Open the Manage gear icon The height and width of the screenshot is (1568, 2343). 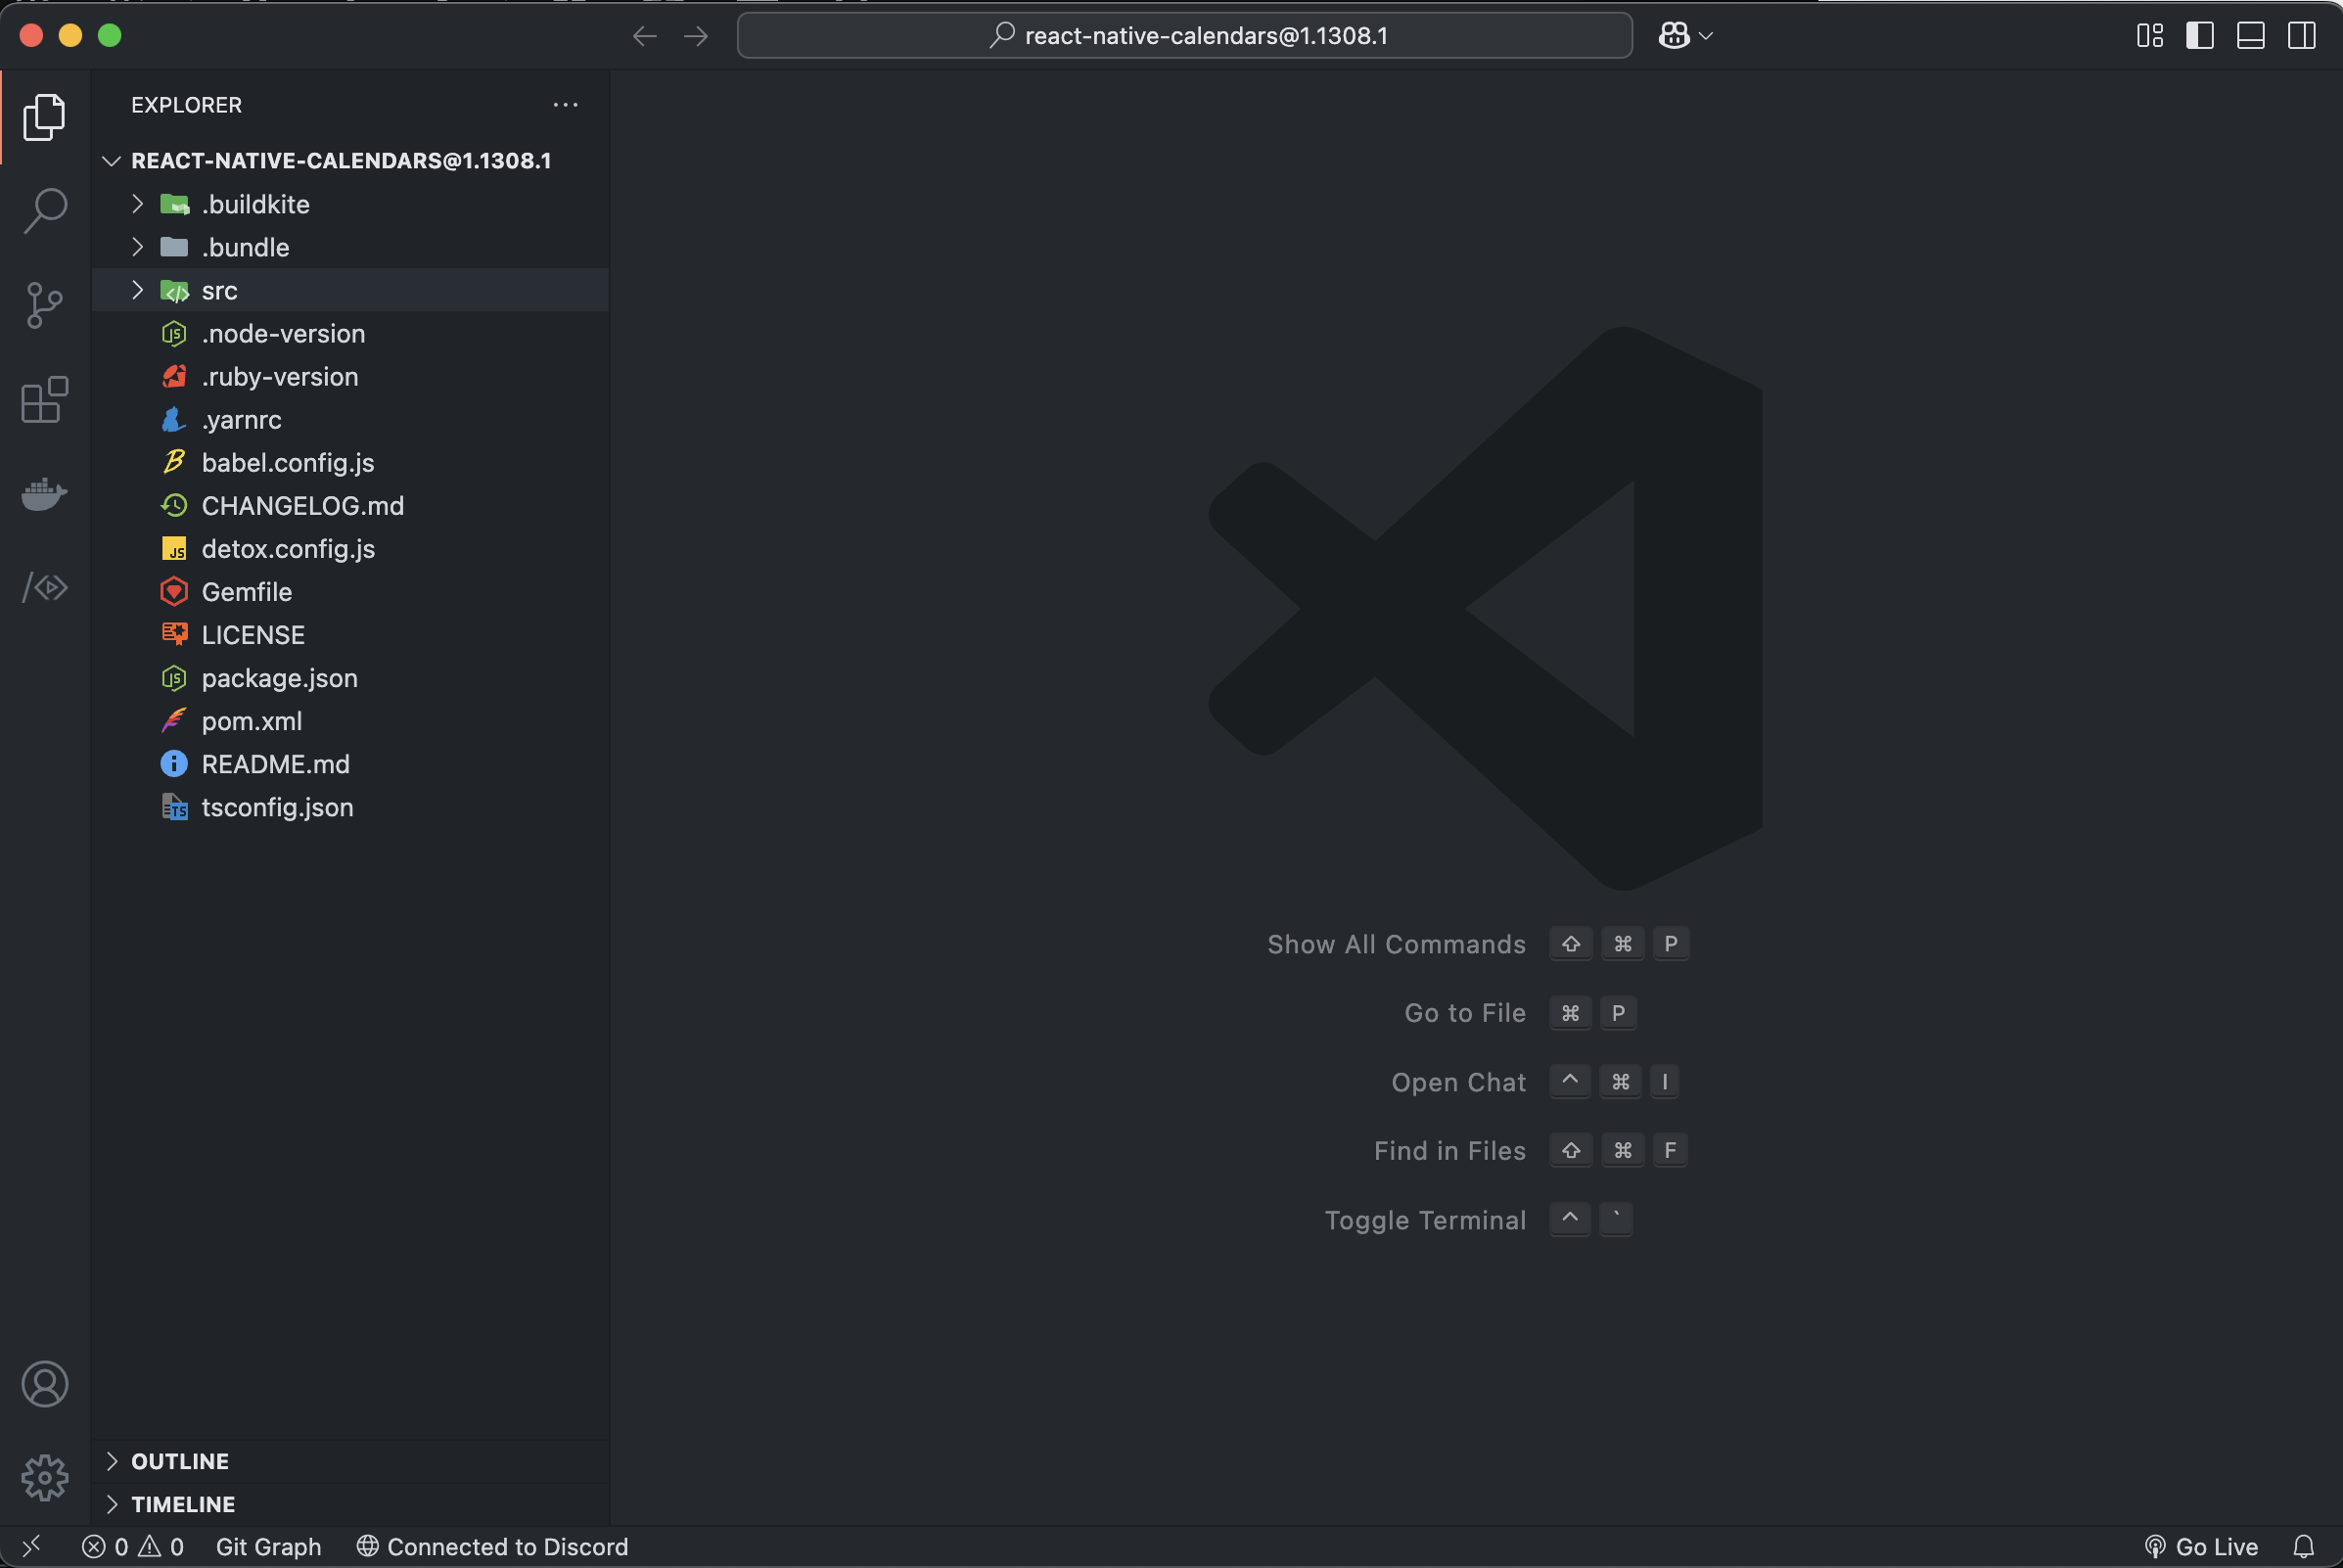point(45,1477)
